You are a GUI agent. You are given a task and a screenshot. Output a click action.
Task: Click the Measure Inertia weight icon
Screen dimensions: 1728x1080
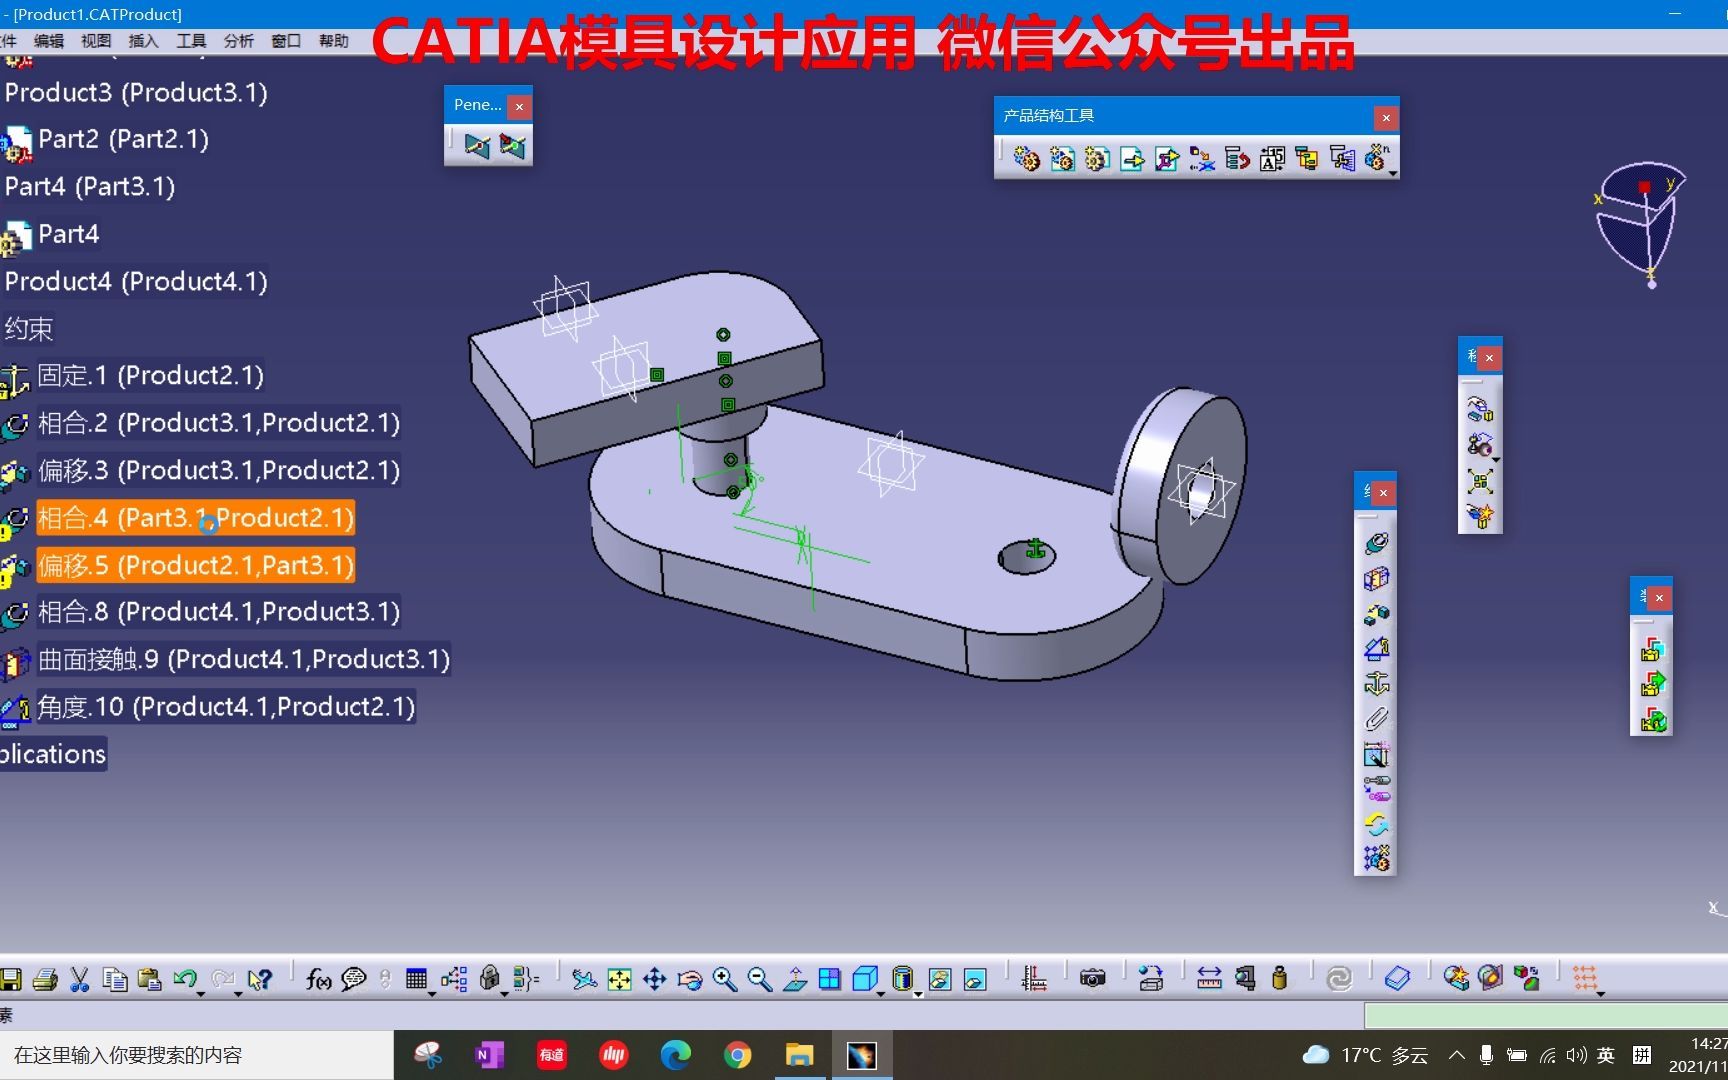[1279, 979]
